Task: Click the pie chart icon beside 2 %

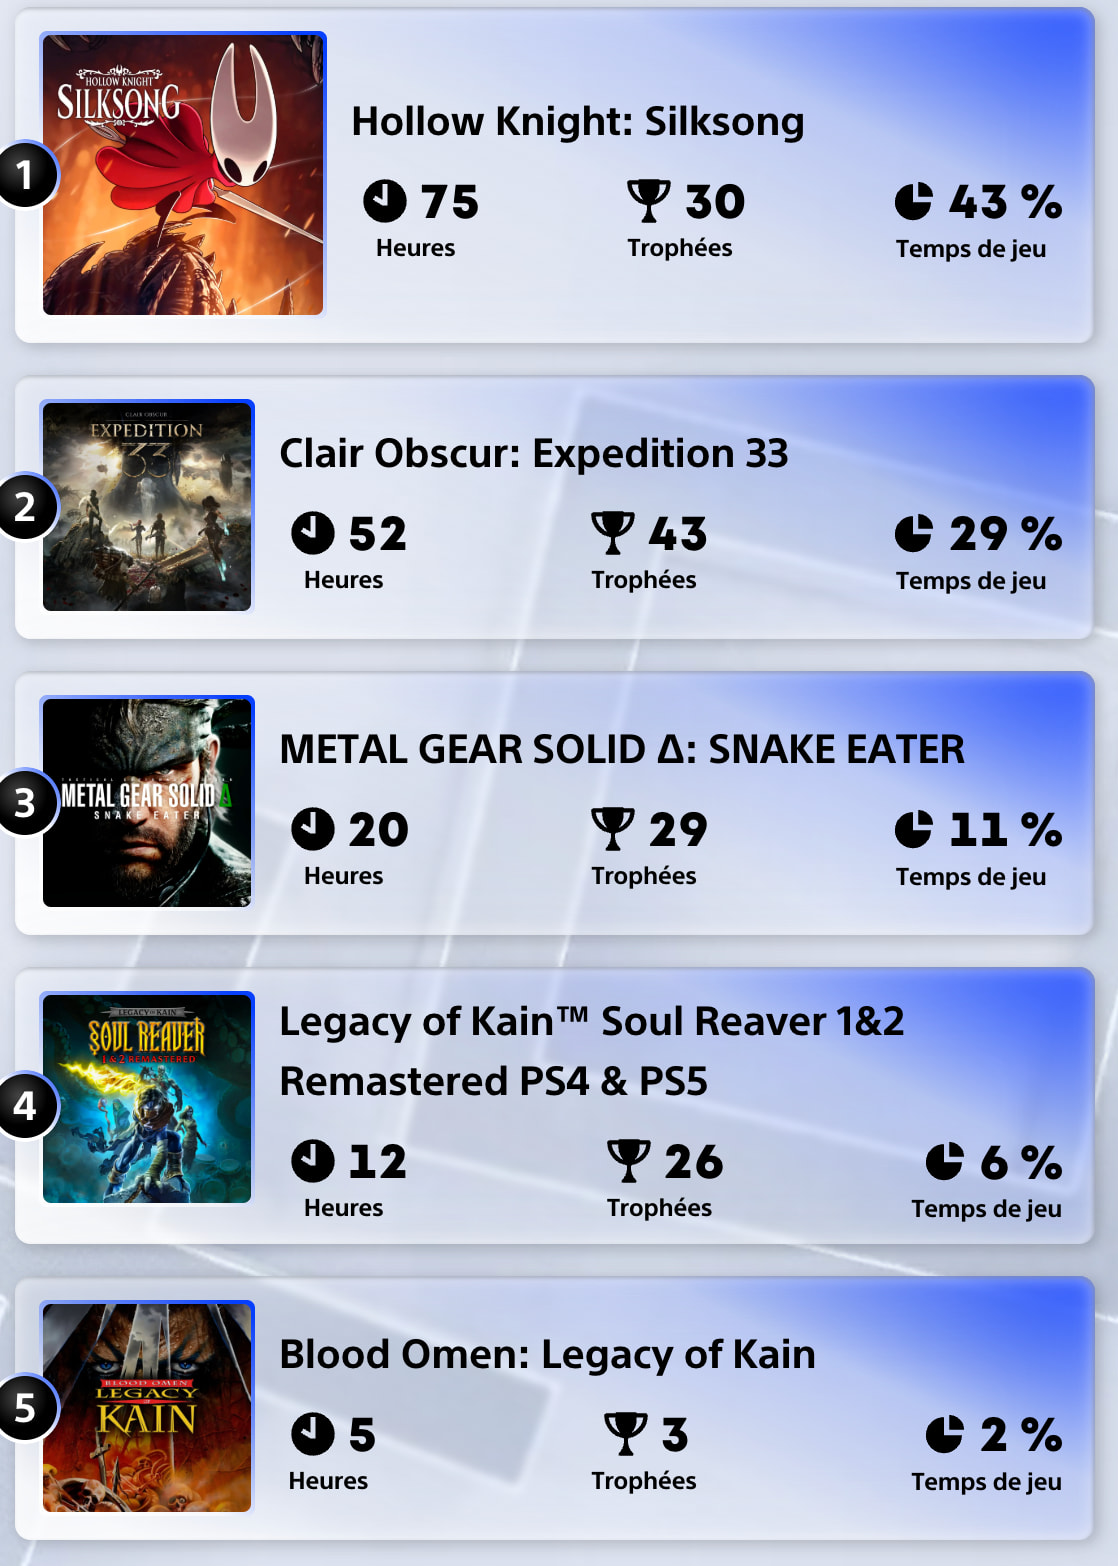Action: click(x=944, y=1434)
